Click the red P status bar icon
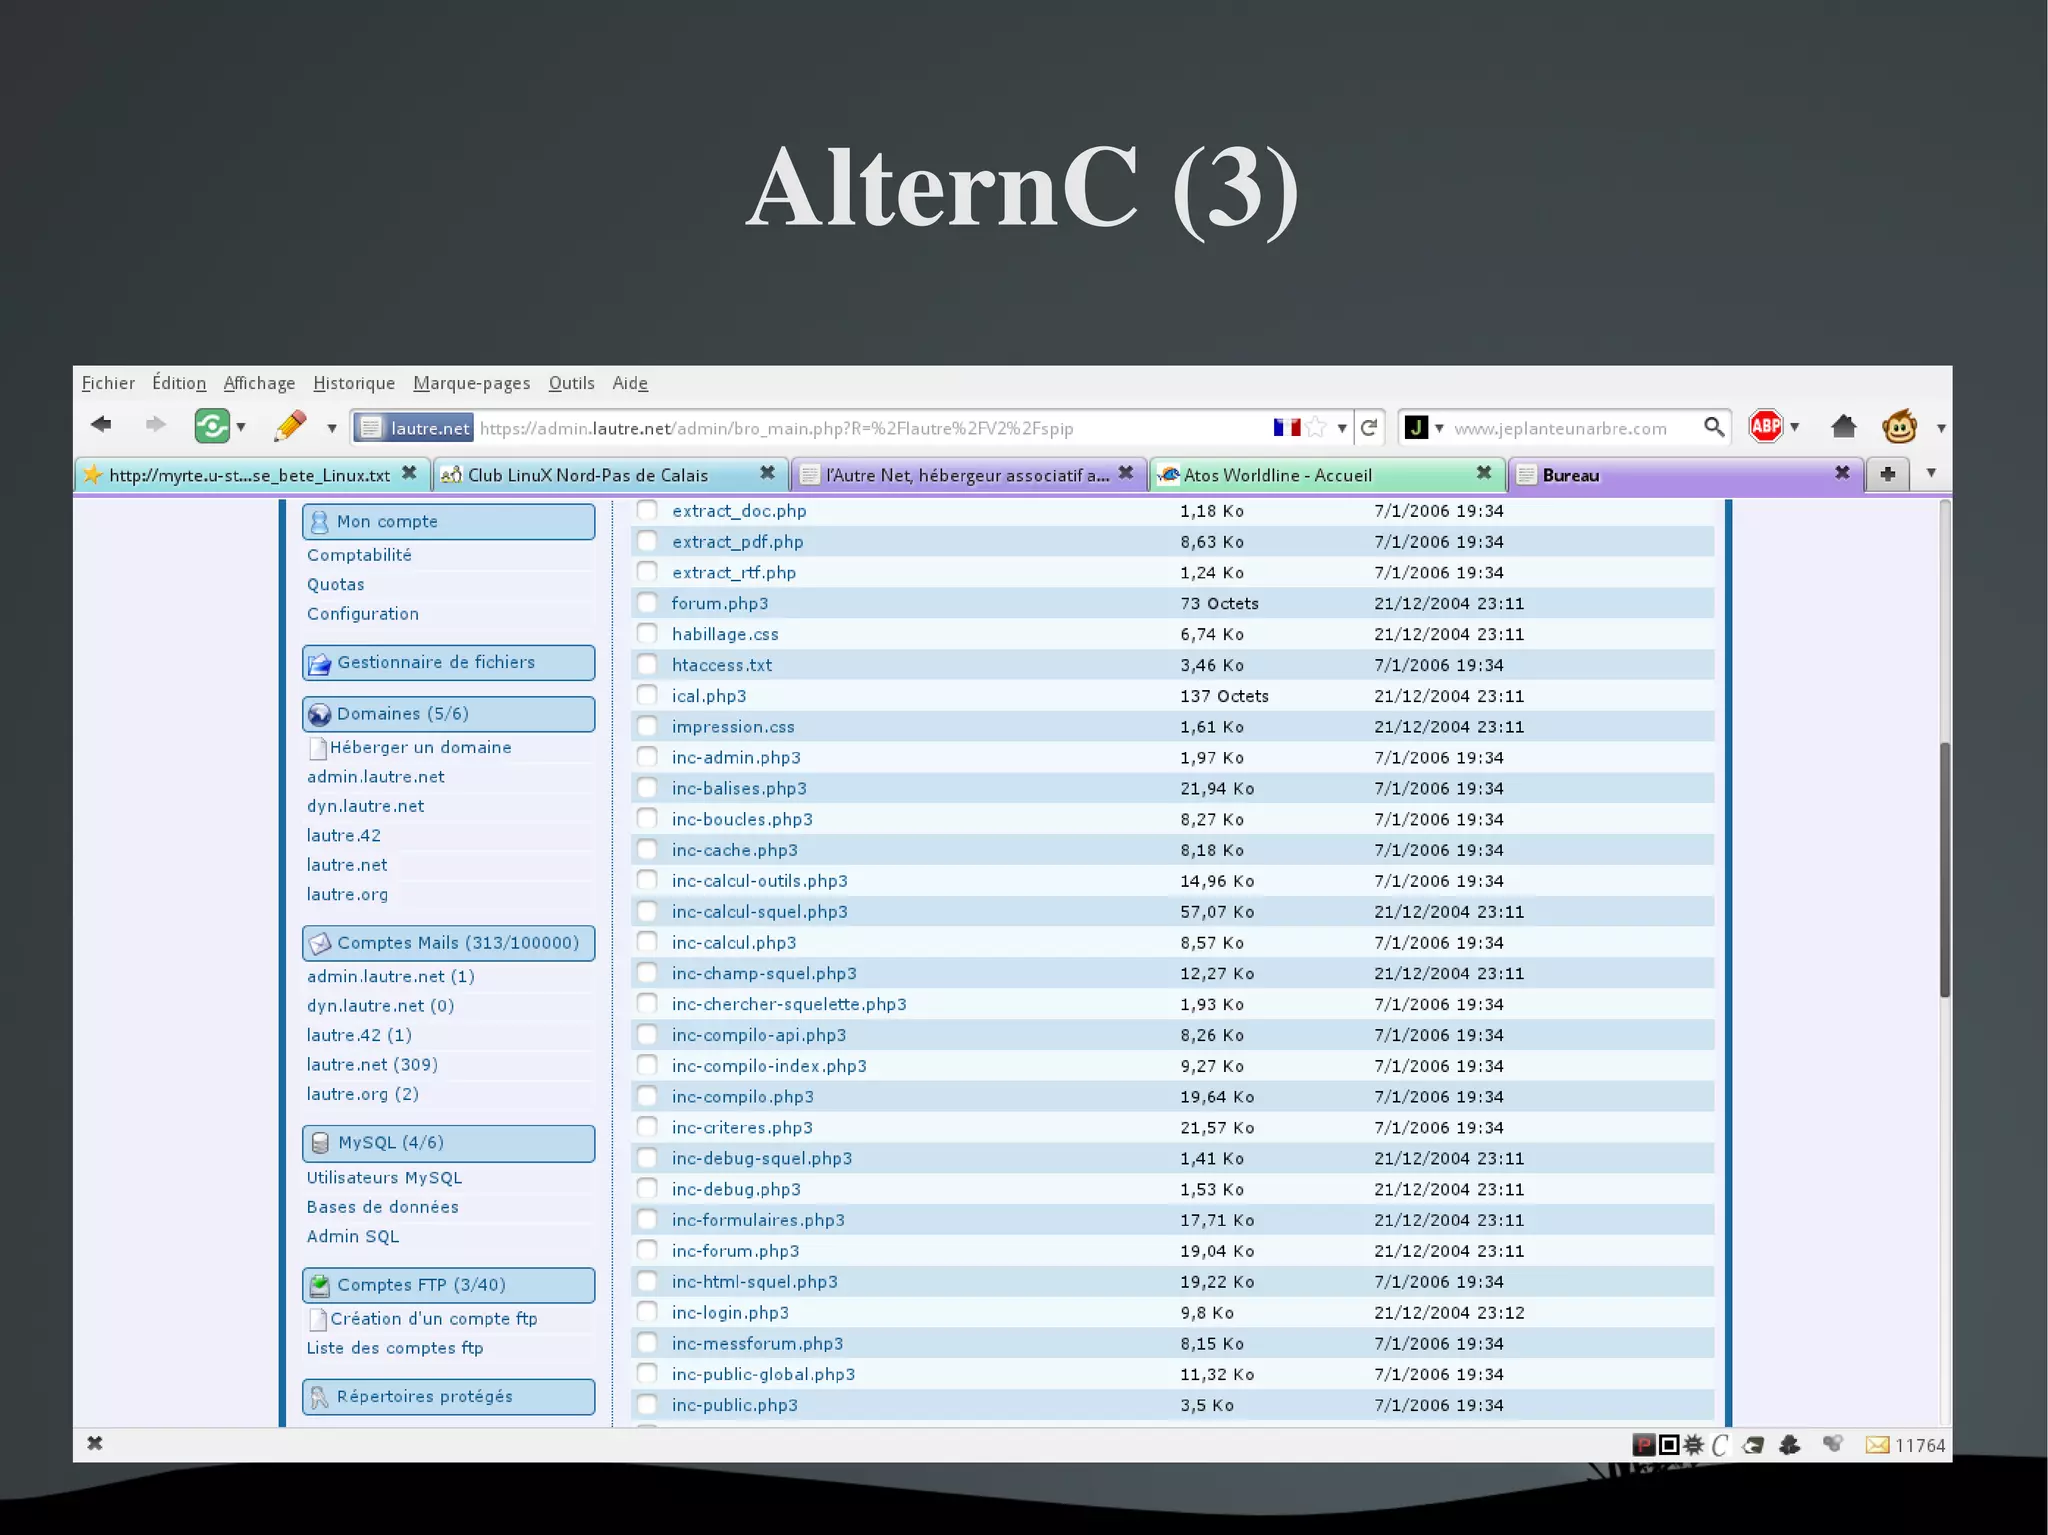The height and width of the screenshot is (1535, 2048). click(1643, 1445)
